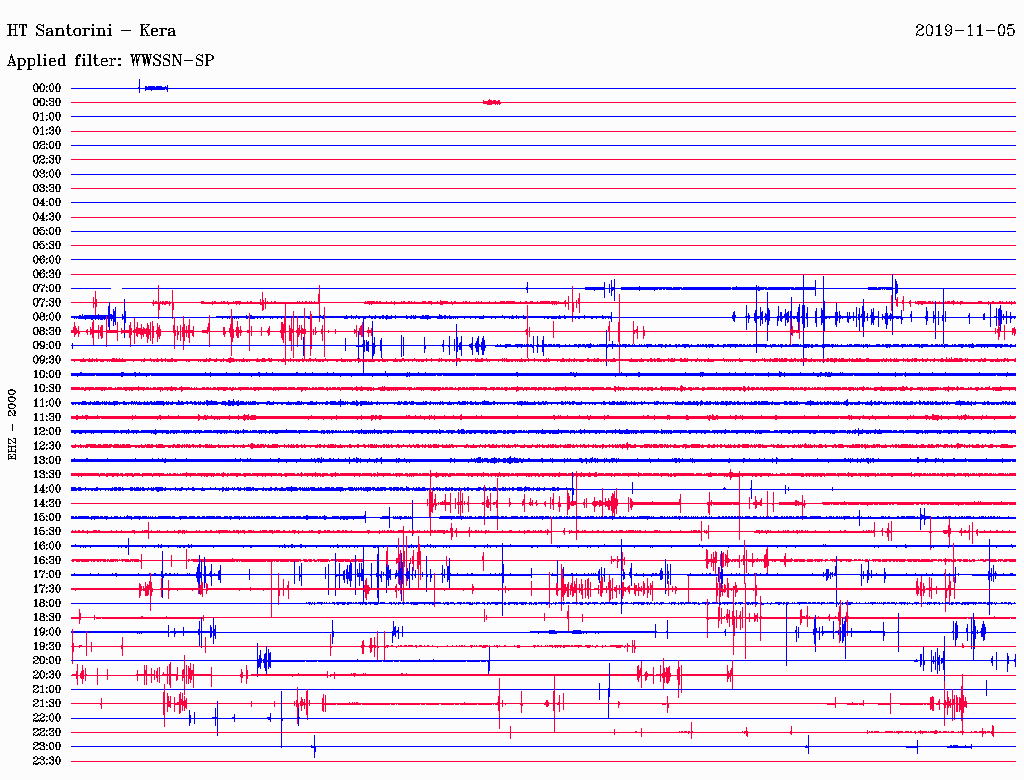Click the red seismic burst on the 00:30 trace
Viewport: 1024px width, 780px height.
tap(492, 102)
